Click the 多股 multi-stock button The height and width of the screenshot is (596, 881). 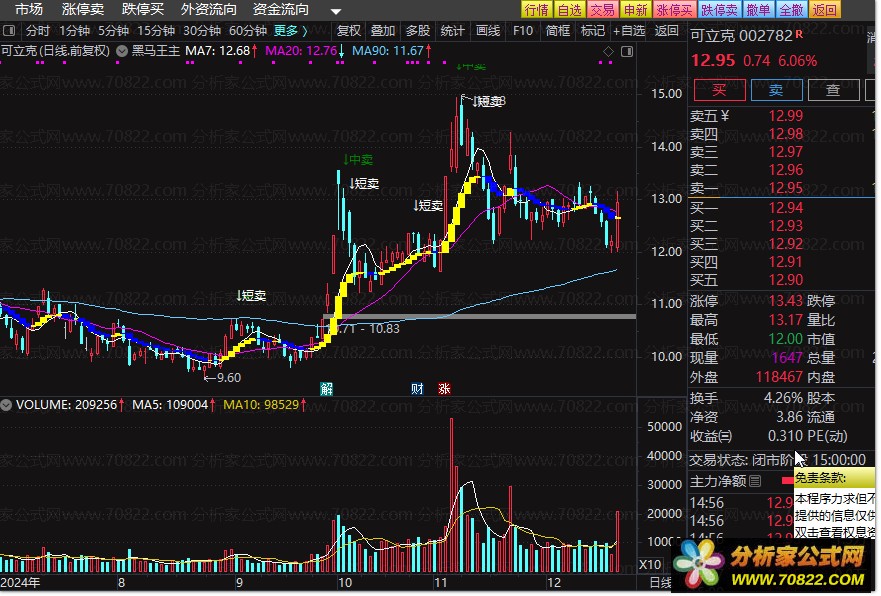click(x=418, y=31)
